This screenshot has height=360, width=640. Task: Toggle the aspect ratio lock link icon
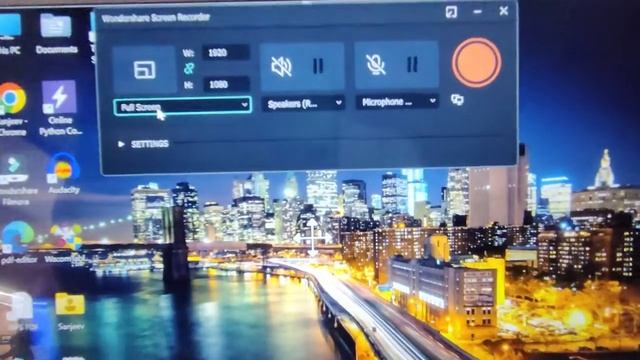189,69
